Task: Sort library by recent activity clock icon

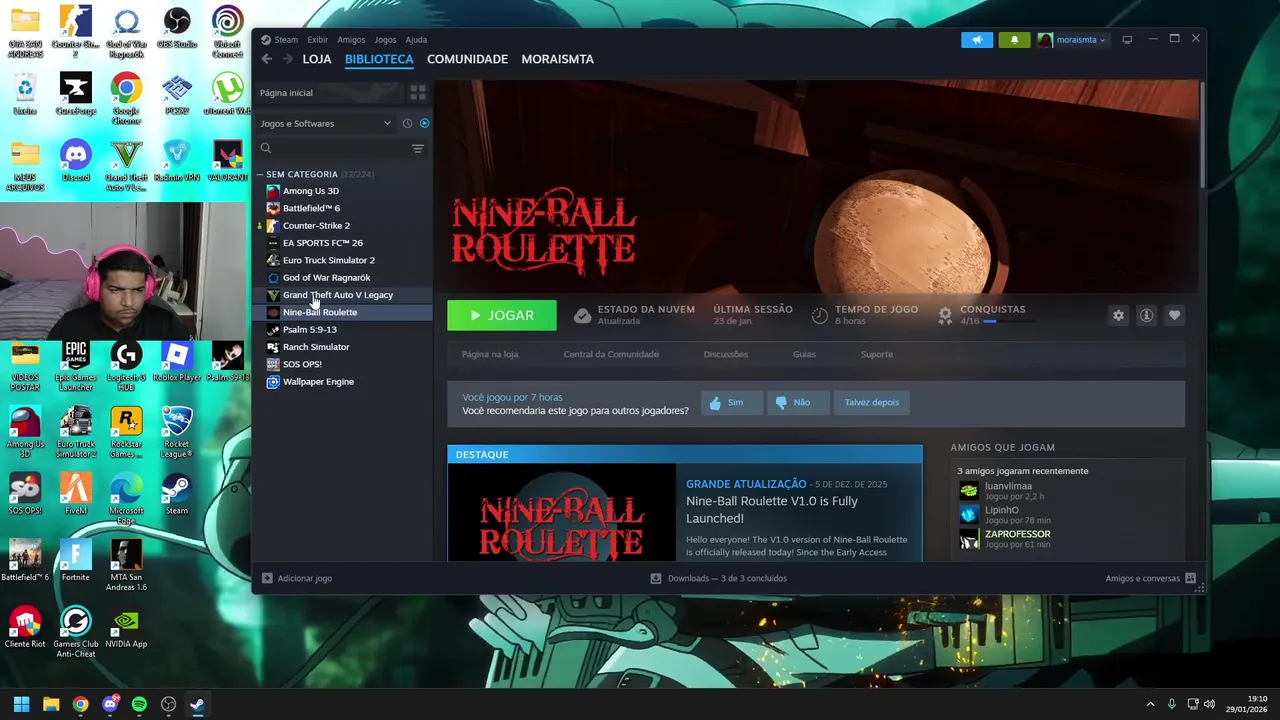Action: click(407, 123)
